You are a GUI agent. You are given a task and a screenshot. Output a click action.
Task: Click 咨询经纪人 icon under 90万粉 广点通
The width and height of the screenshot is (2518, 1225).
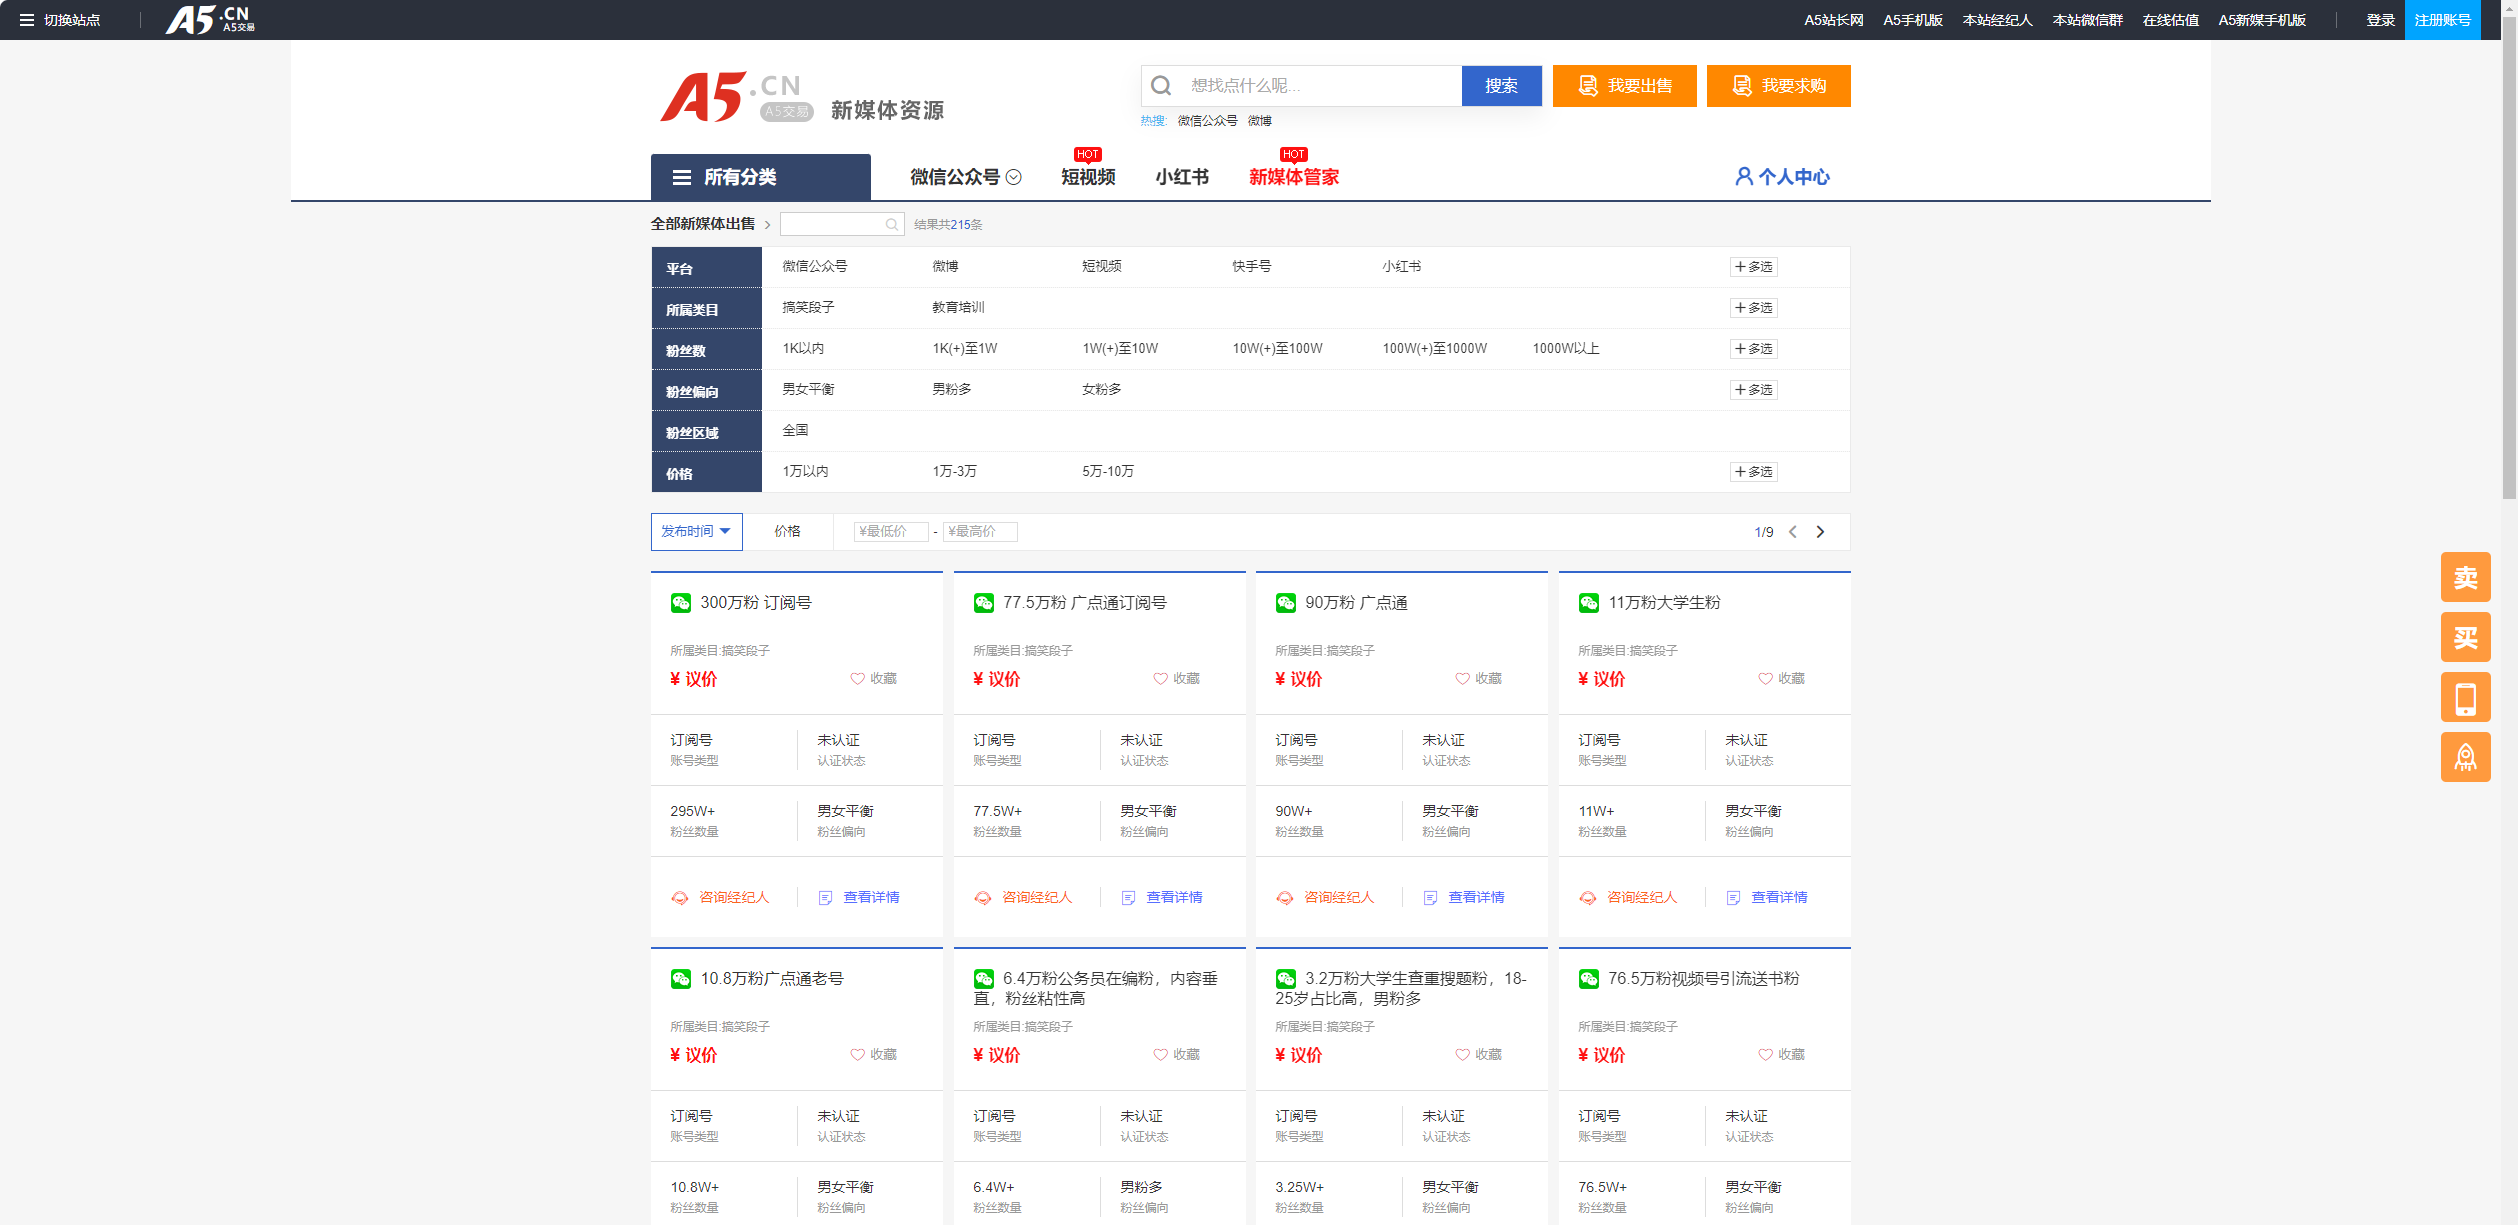1286,897
